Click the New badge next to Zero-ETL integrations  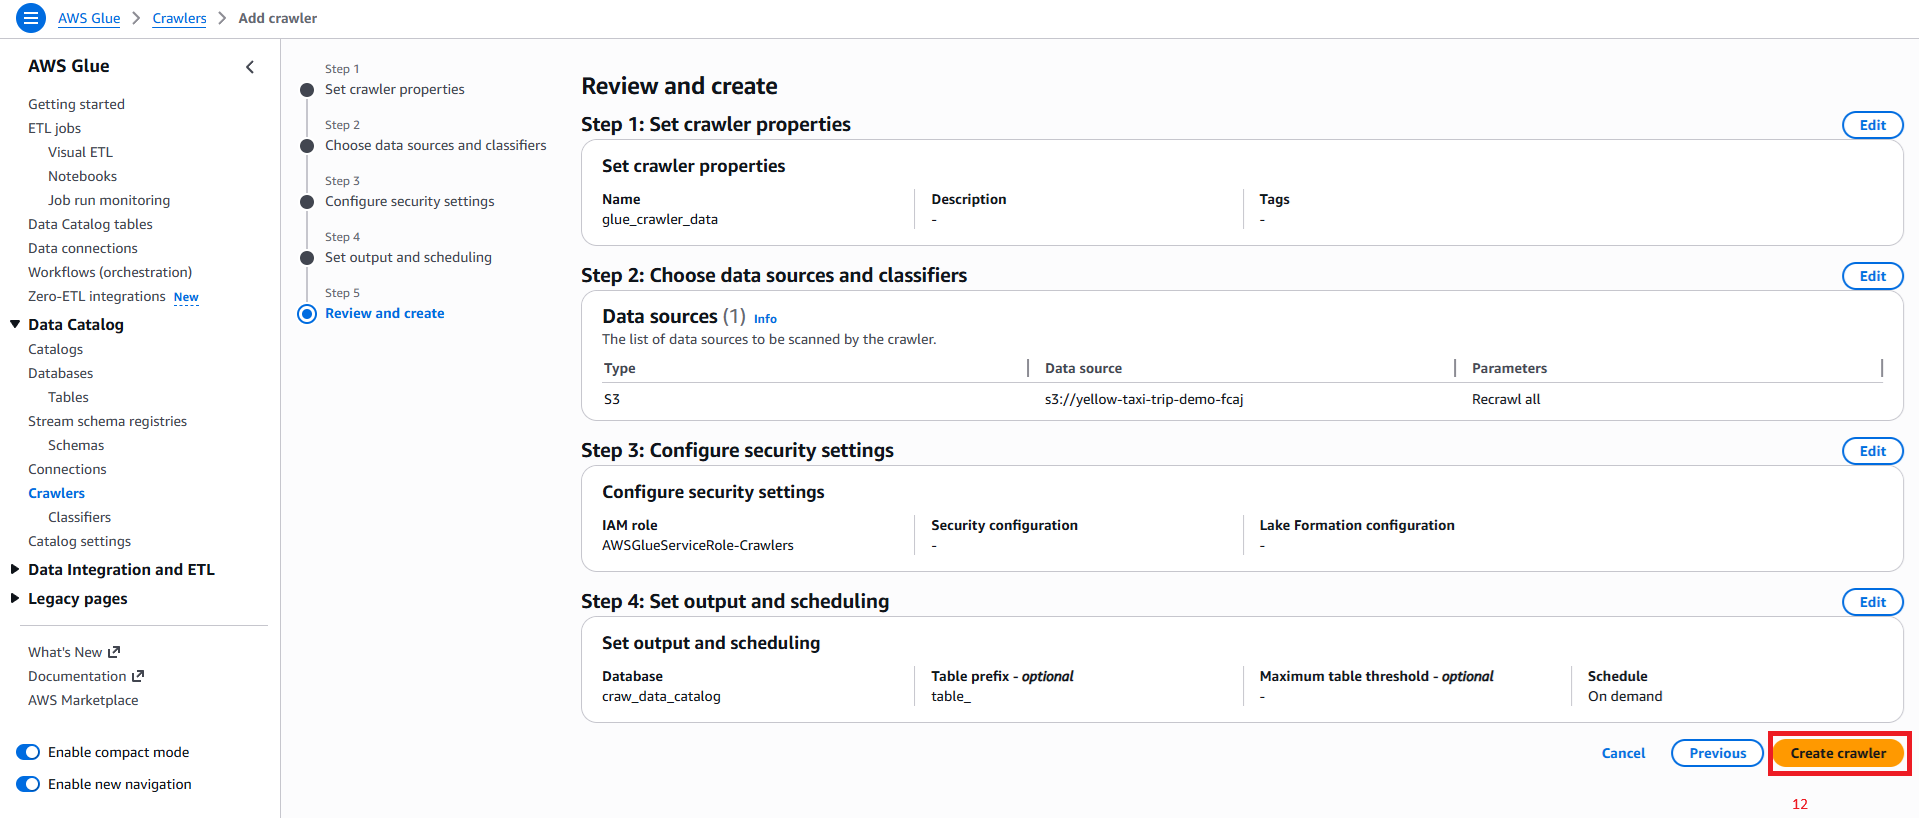click(186, 297)
